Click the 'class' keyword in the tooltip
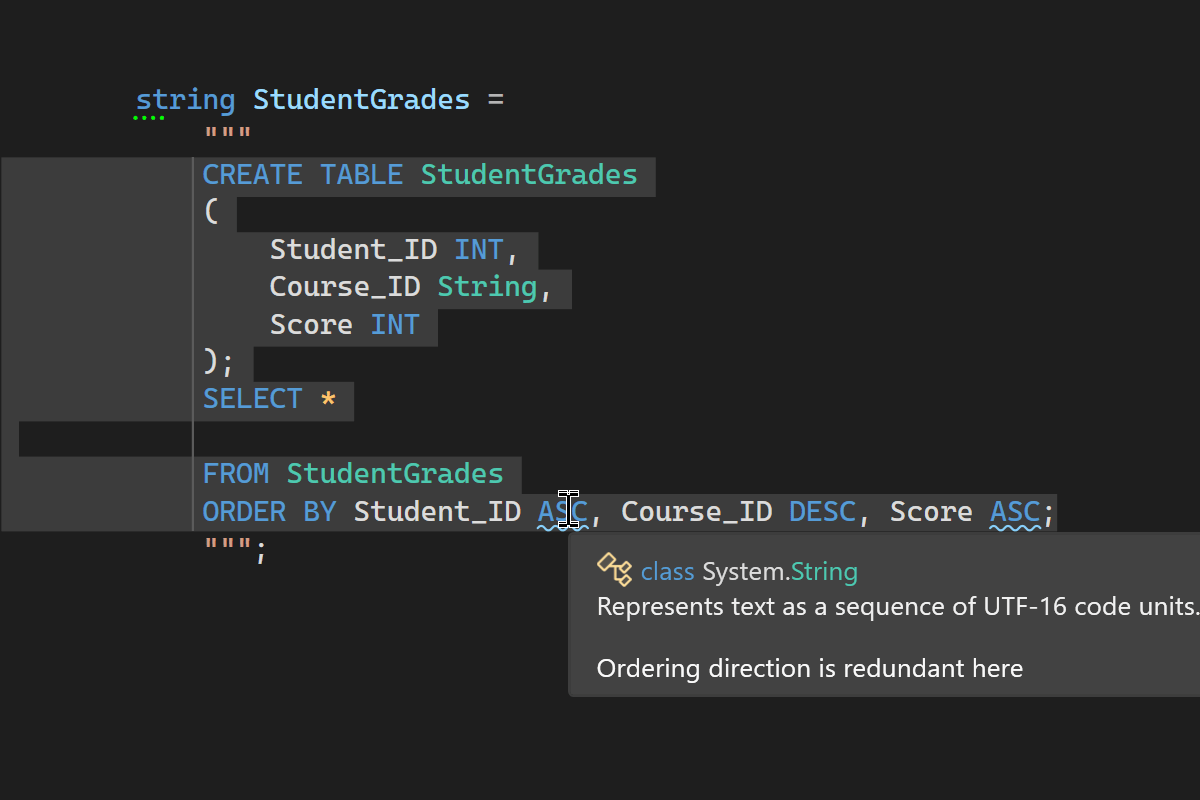Screen dimensions: 1200x800 [668, 571]
